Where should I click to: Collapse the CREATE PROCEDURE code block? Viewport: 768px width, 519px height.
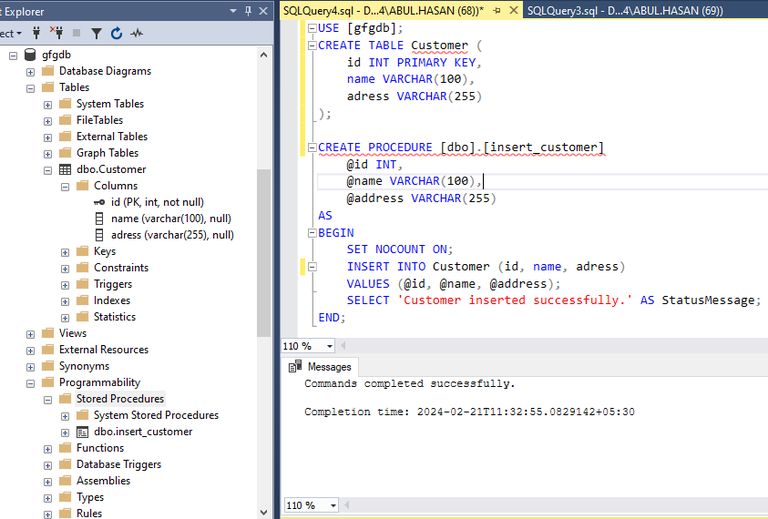312,147
